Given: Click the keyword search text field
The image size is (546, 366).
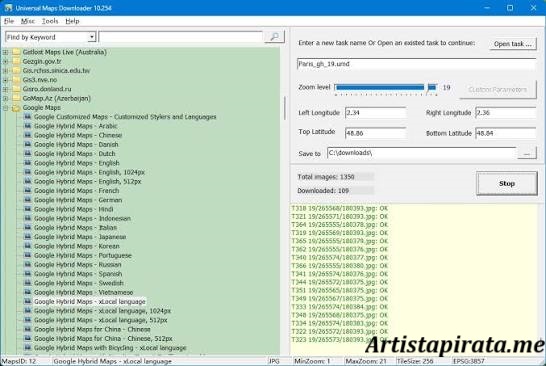Looking at the screenshot, I should pyautogui.click(x=180, y=37).
